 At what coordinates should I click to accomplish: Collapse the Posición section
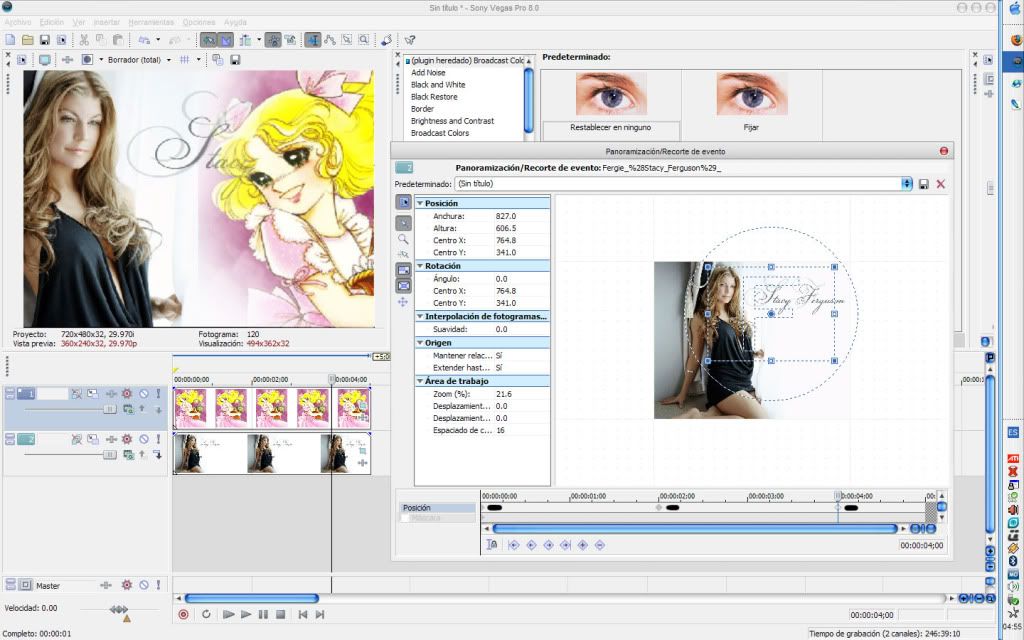(x=420, y=203)
